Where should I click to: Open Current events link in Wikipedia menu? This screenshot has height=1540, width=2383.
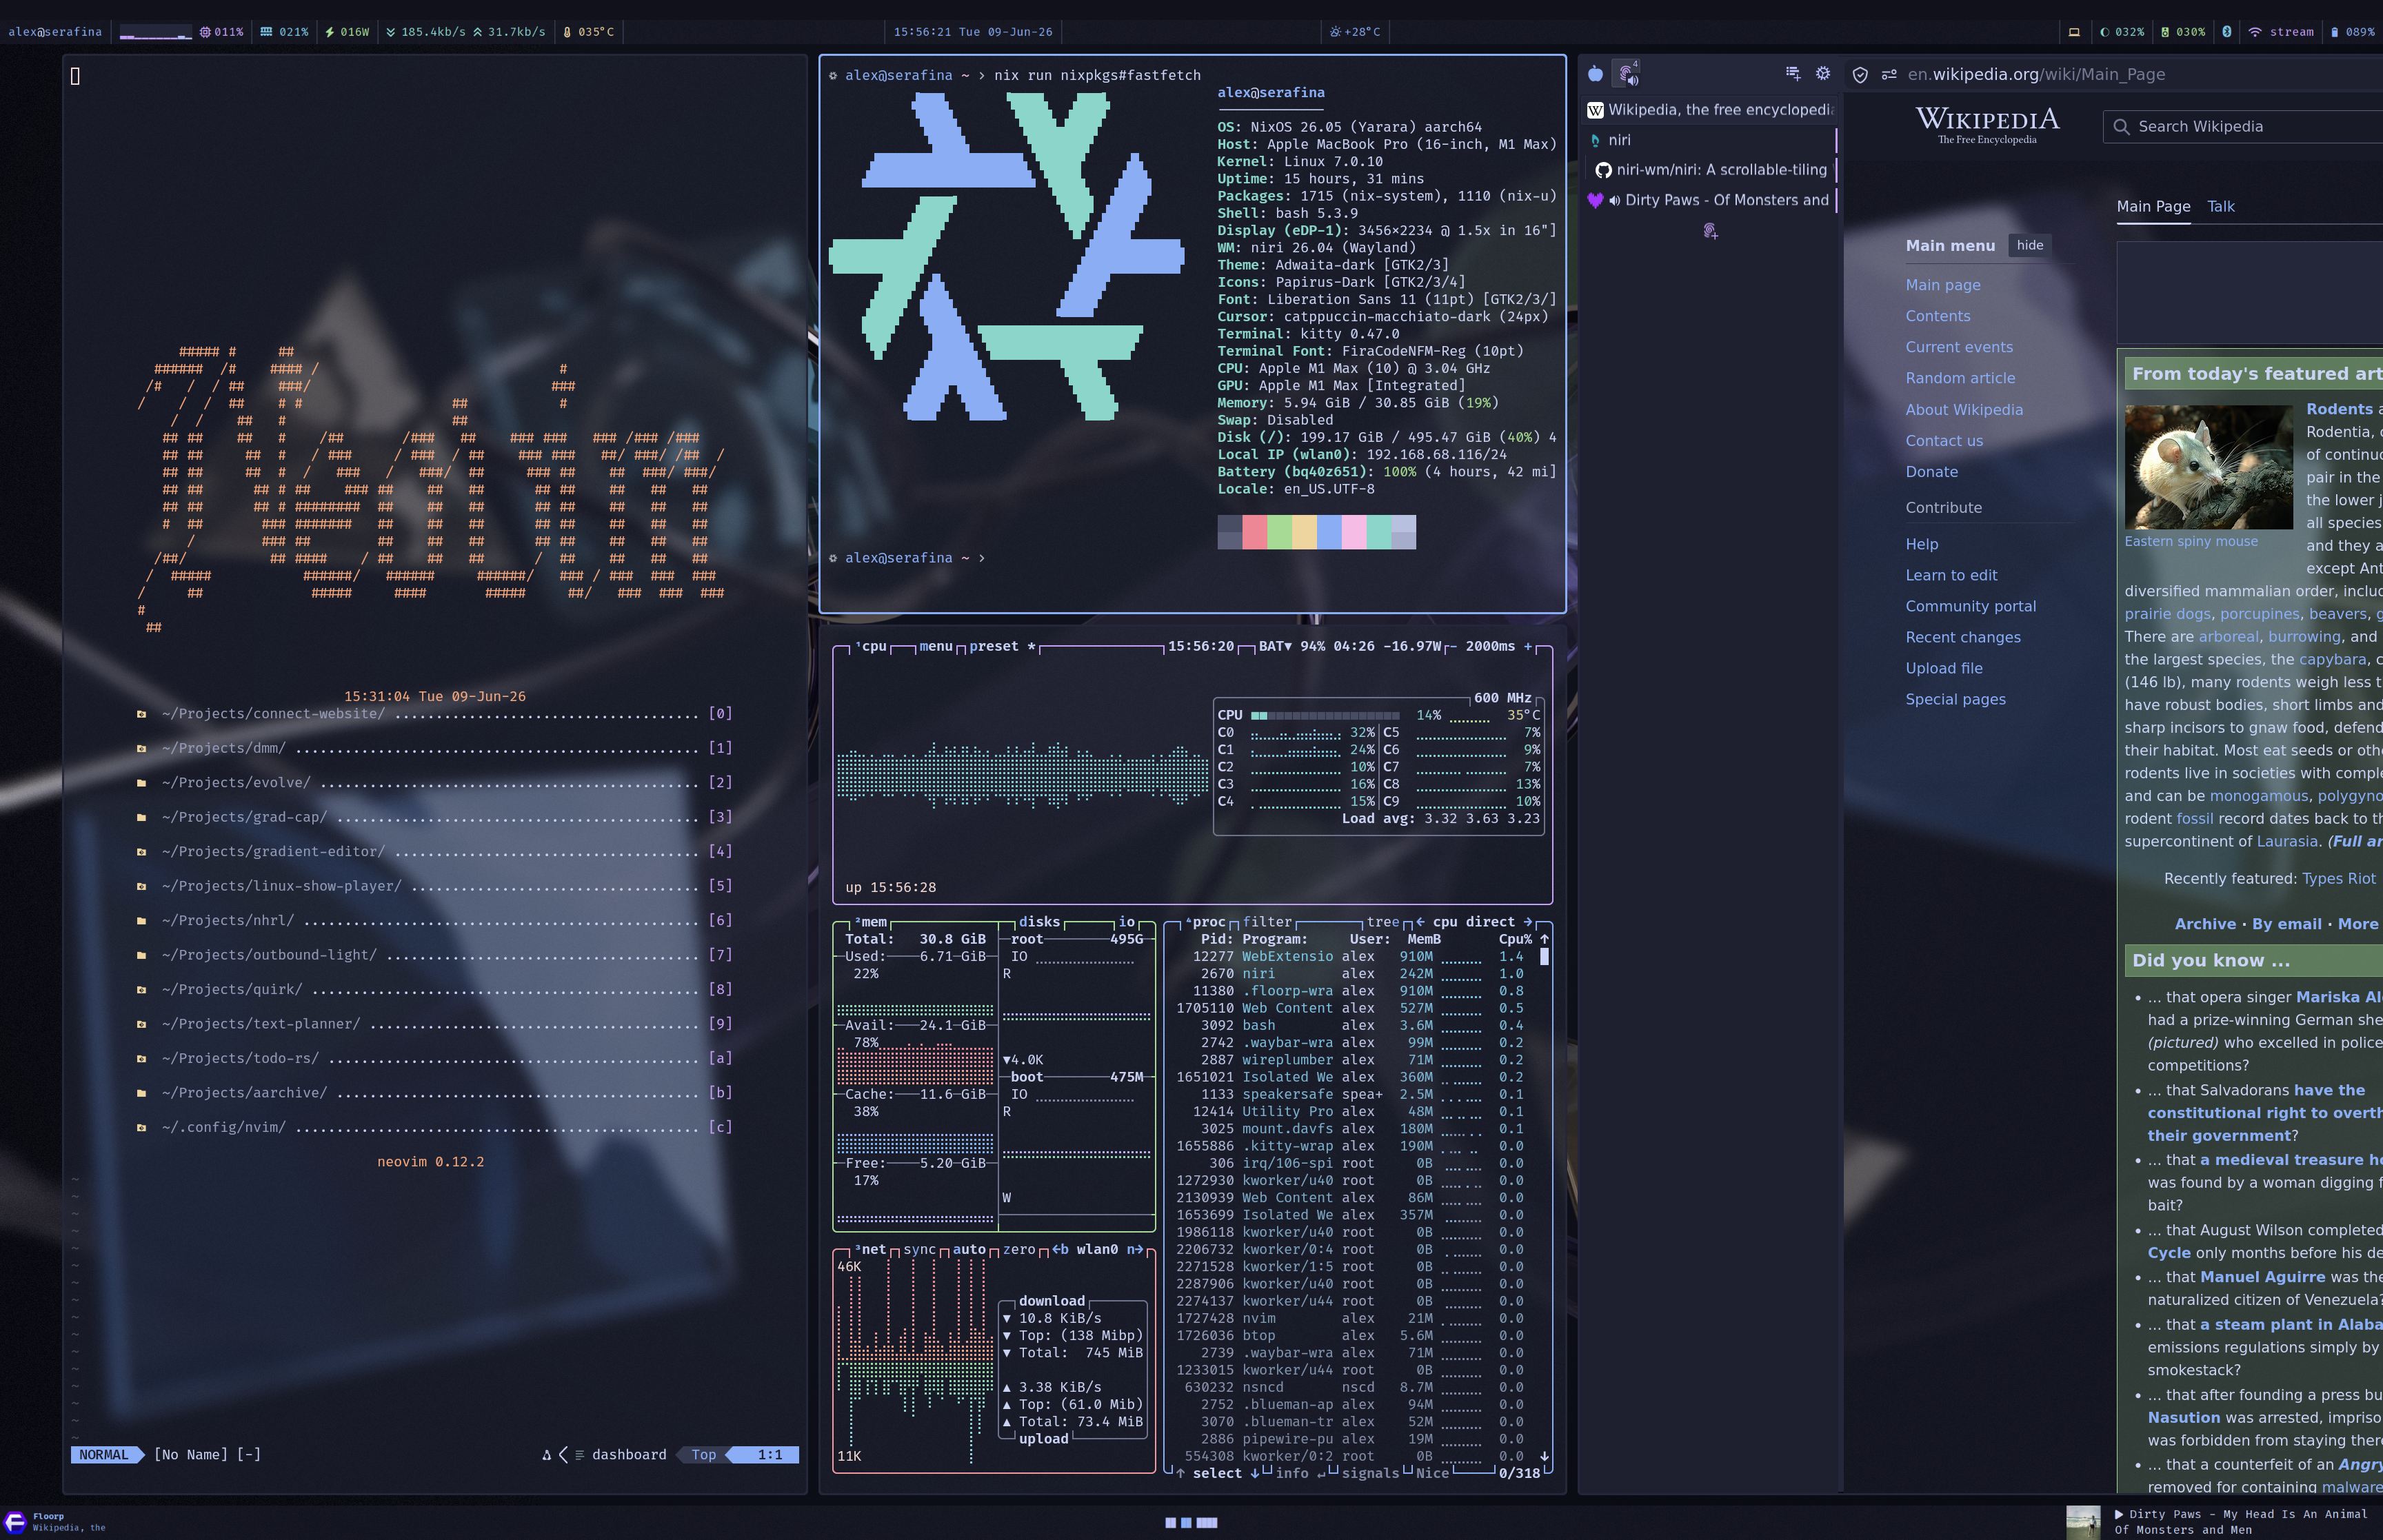1959,347
